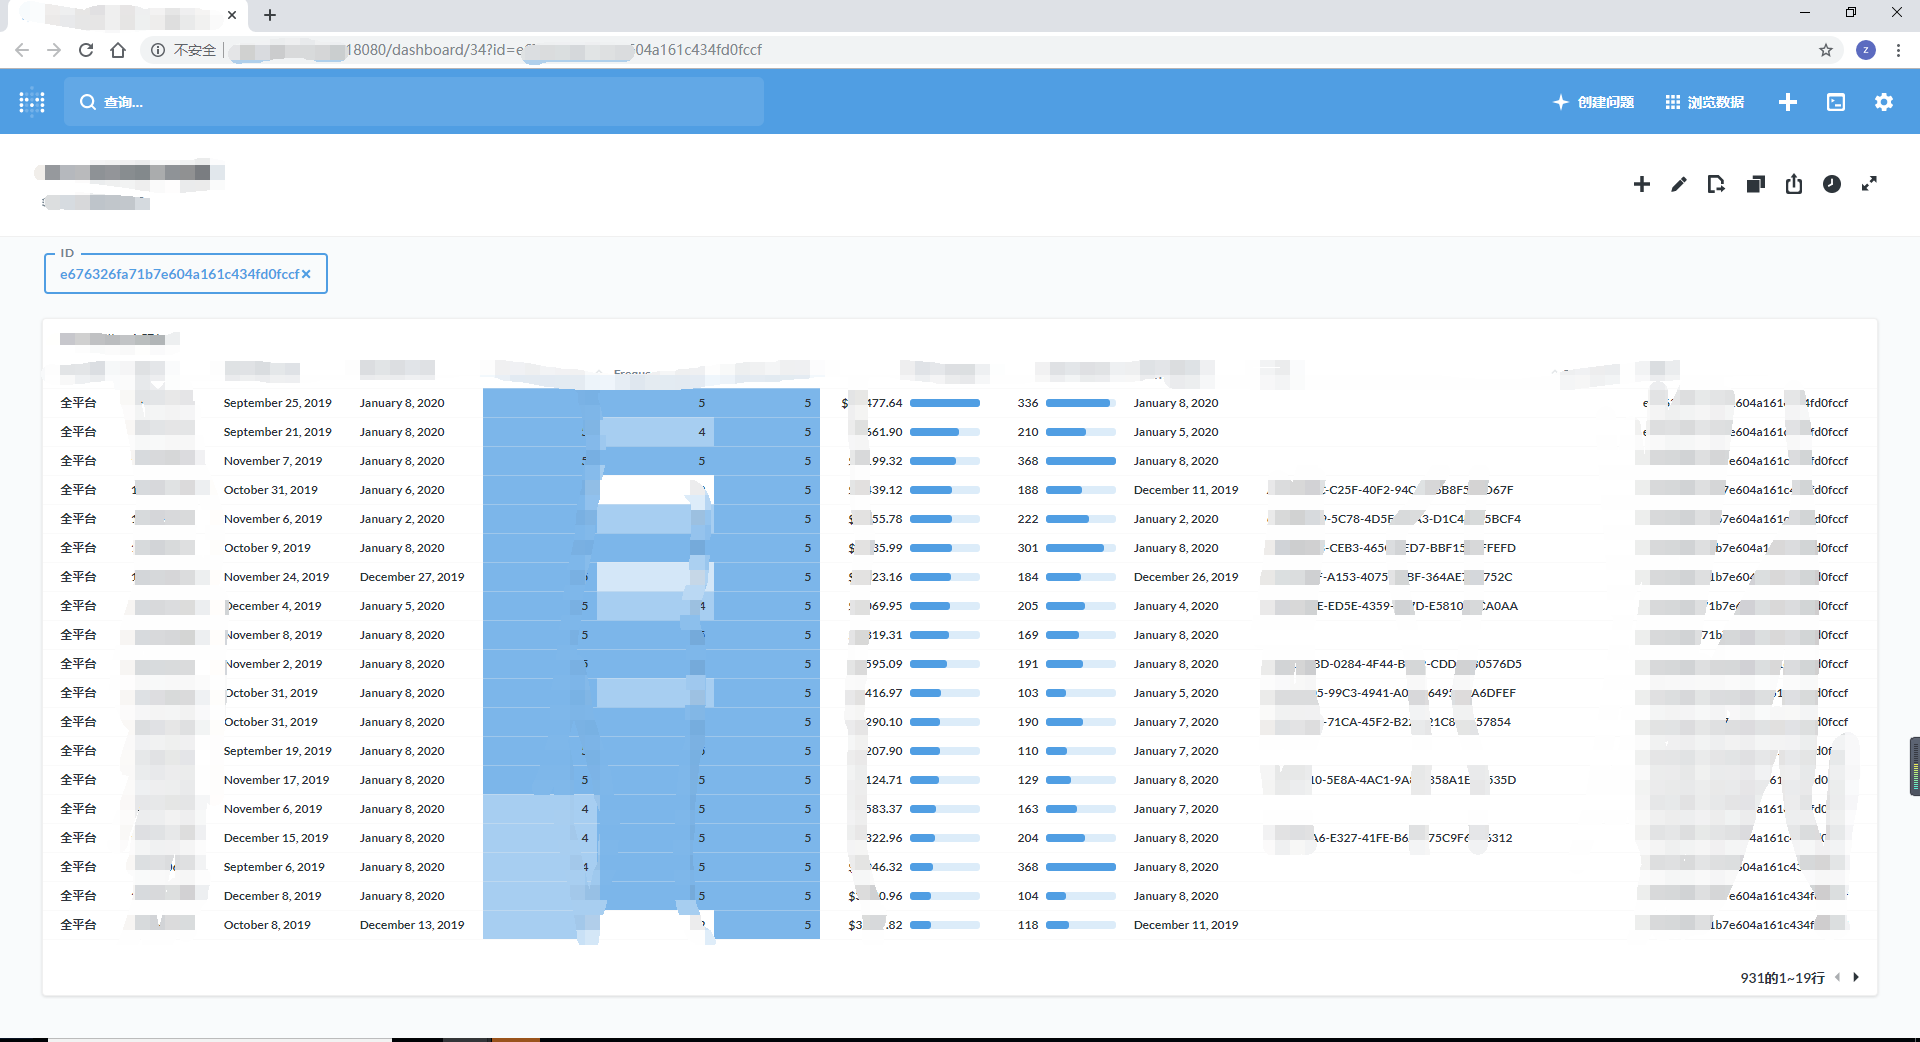Edit the dashboard using the pencil icon
The width and height of the screenshot is (1920, 1042).
[1679, 184]
